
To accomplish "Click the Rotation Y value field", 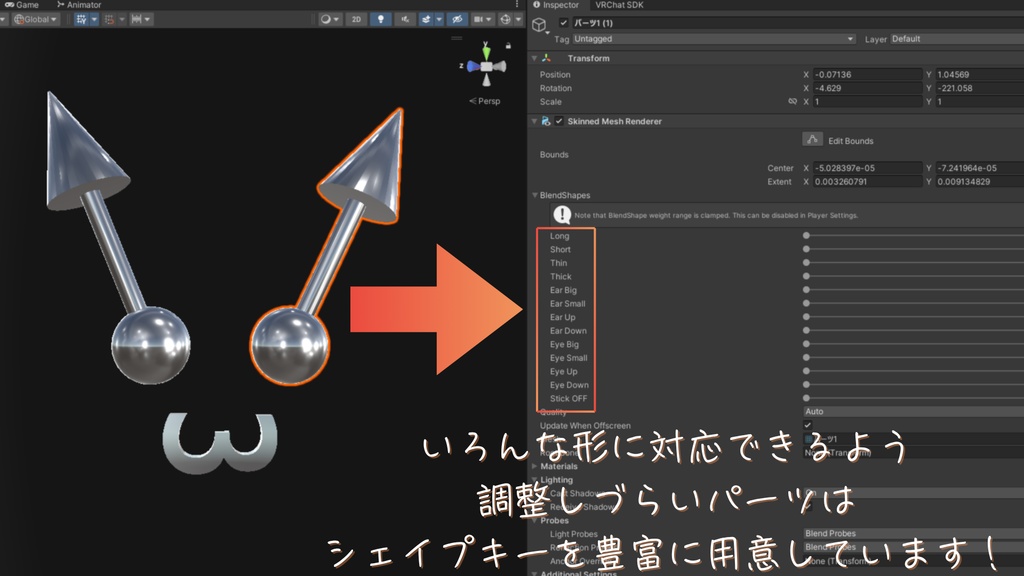I will (x=980, y=88).
